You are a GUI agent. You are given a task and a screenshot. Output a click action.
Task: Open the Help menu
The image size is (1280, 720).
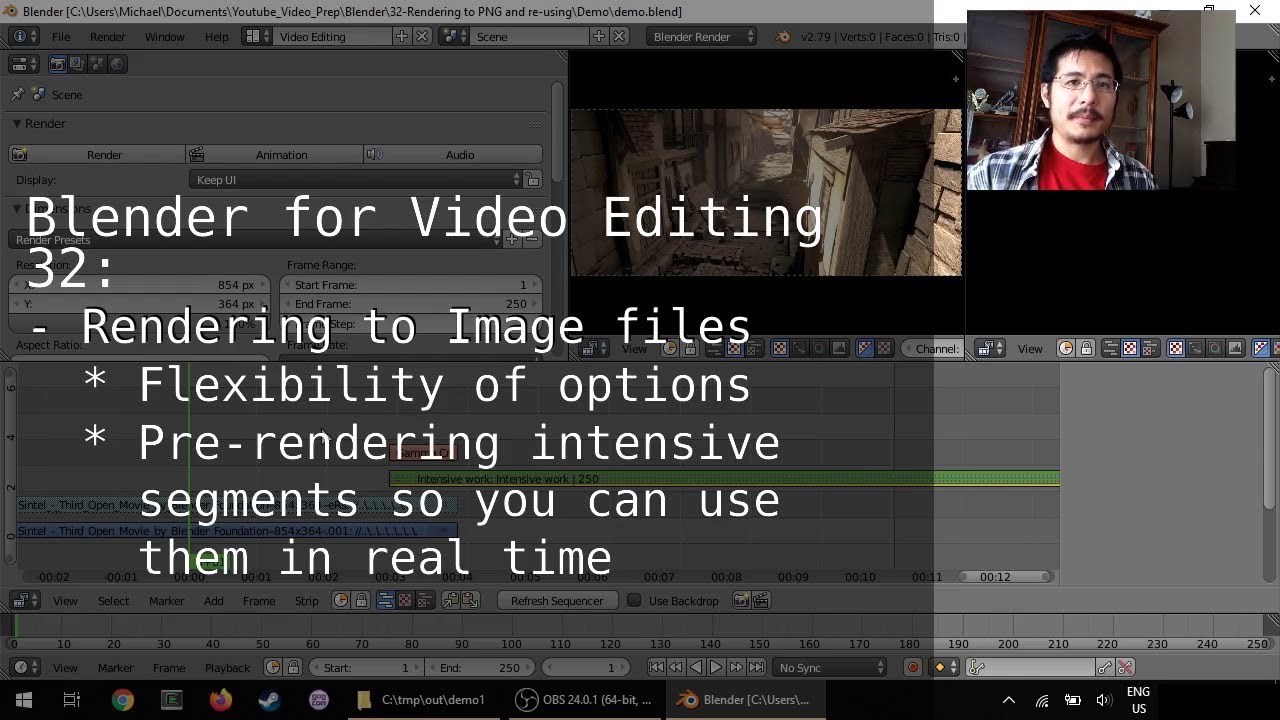[x=216, y=36]
